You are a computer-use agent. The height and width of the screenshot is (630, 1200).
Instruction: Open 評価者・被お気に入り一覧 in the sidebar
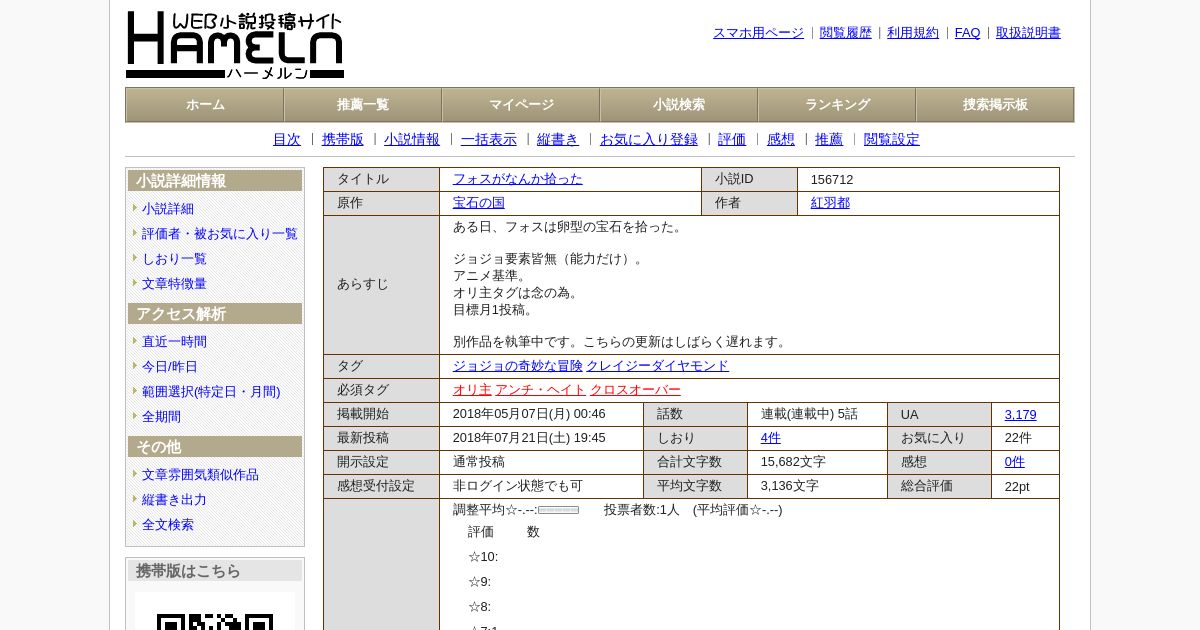point(220,234)
